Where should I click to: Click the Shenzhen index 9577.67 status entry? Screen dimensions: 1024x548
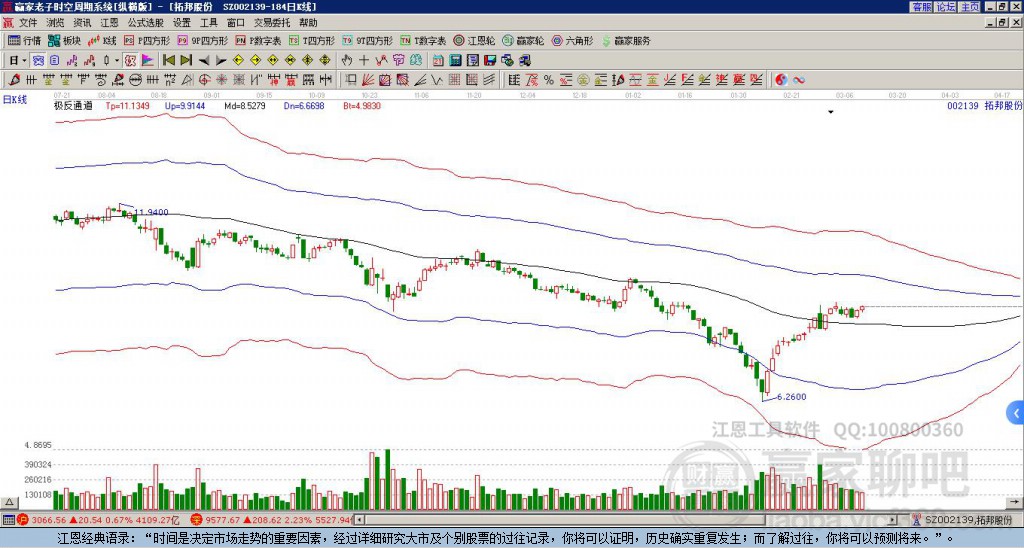(272, 520)
